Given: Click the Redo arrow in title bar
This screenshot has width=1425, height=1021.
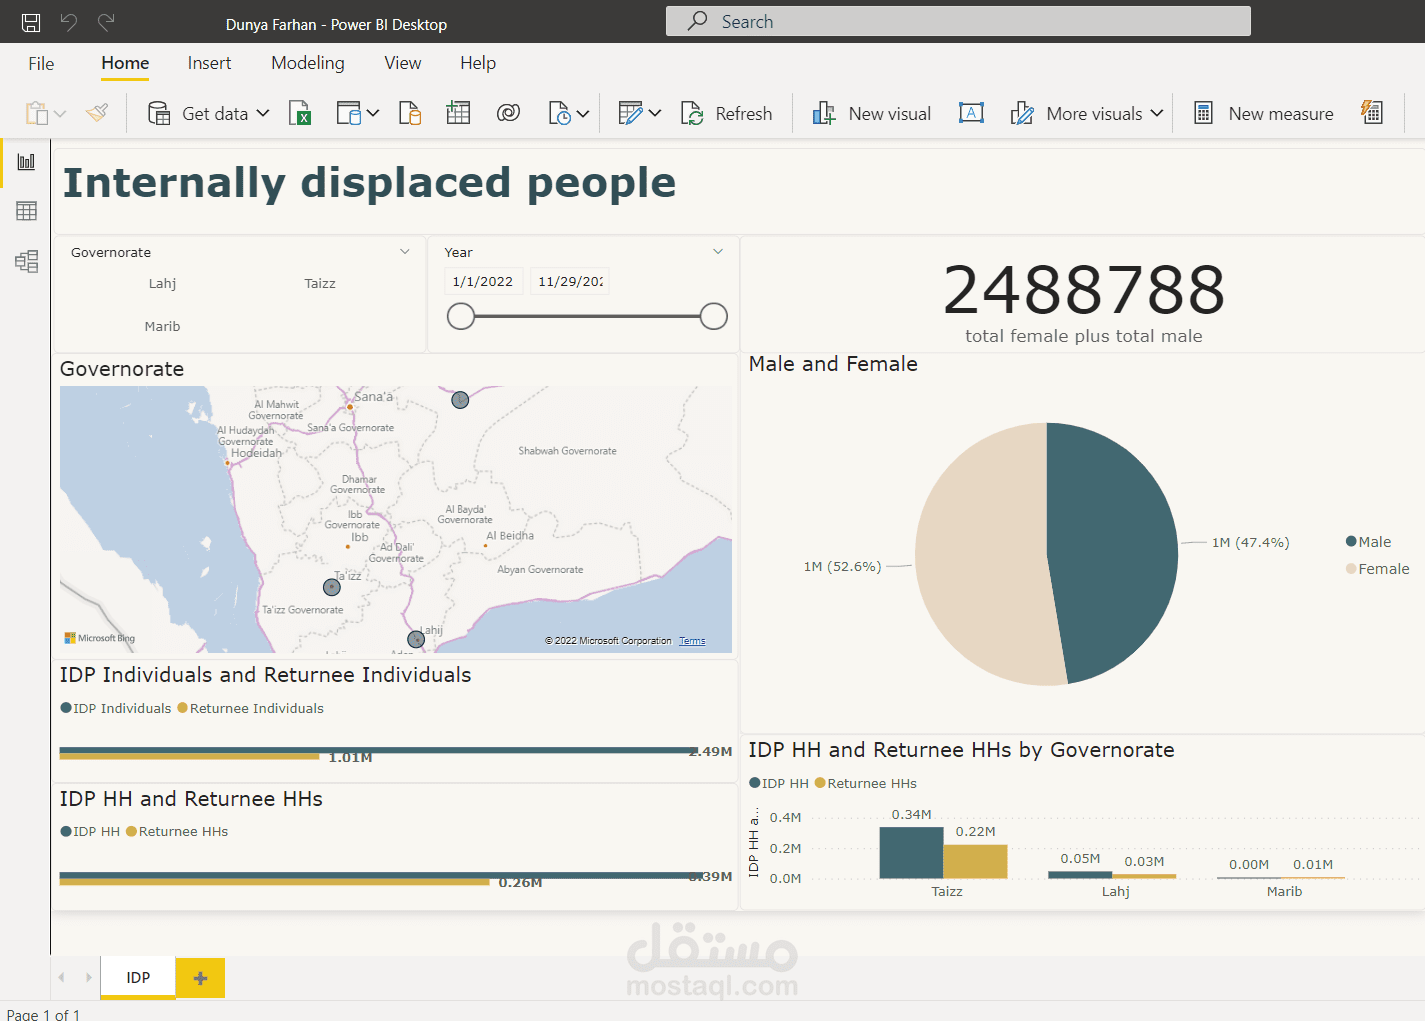Looking at the screenshot, I should (106, 22).
